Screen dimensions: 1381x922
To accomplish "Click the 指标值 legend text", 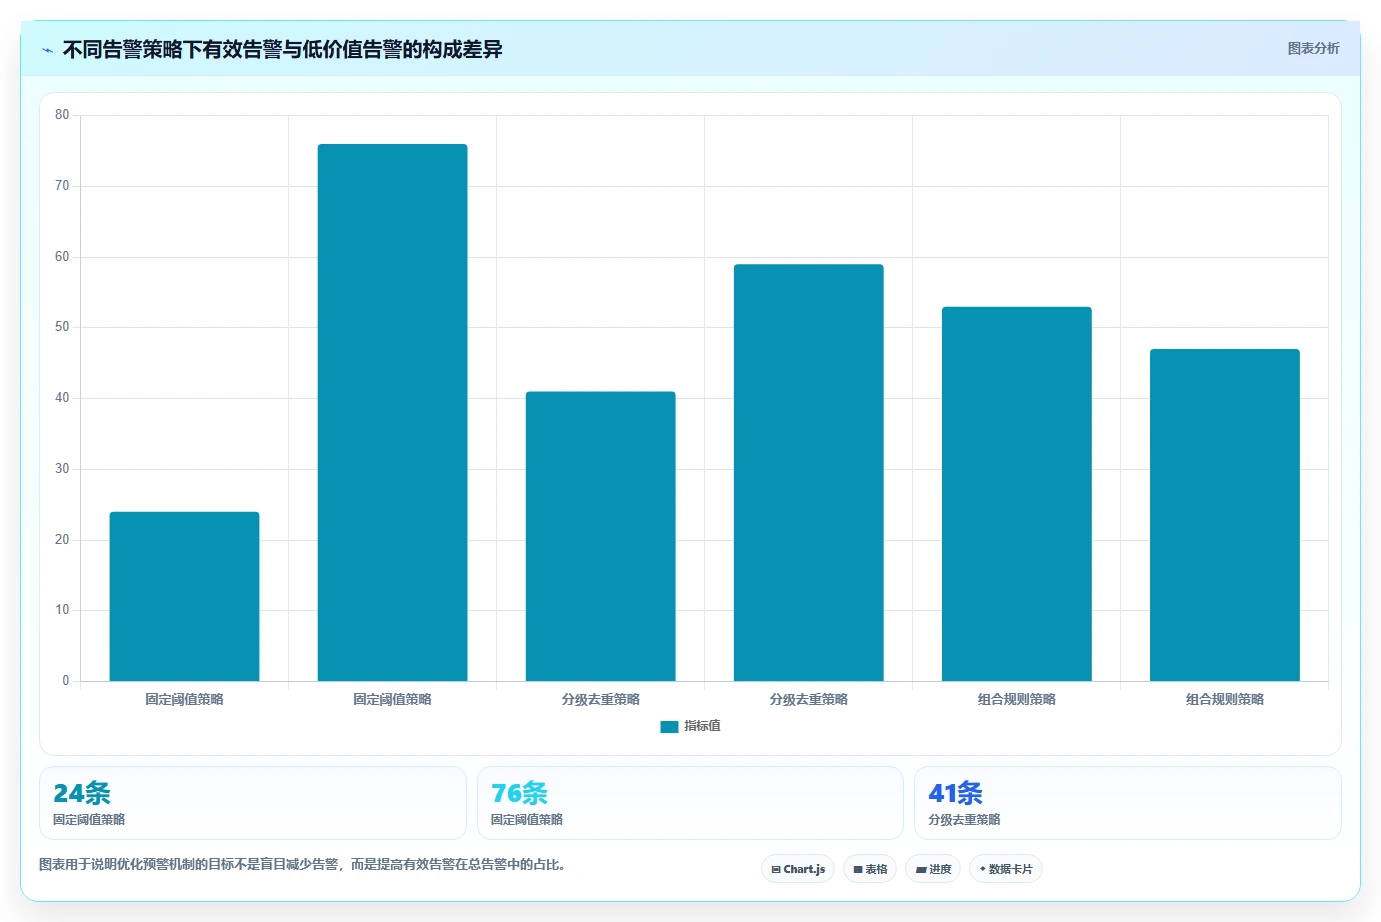I will 702,726.
